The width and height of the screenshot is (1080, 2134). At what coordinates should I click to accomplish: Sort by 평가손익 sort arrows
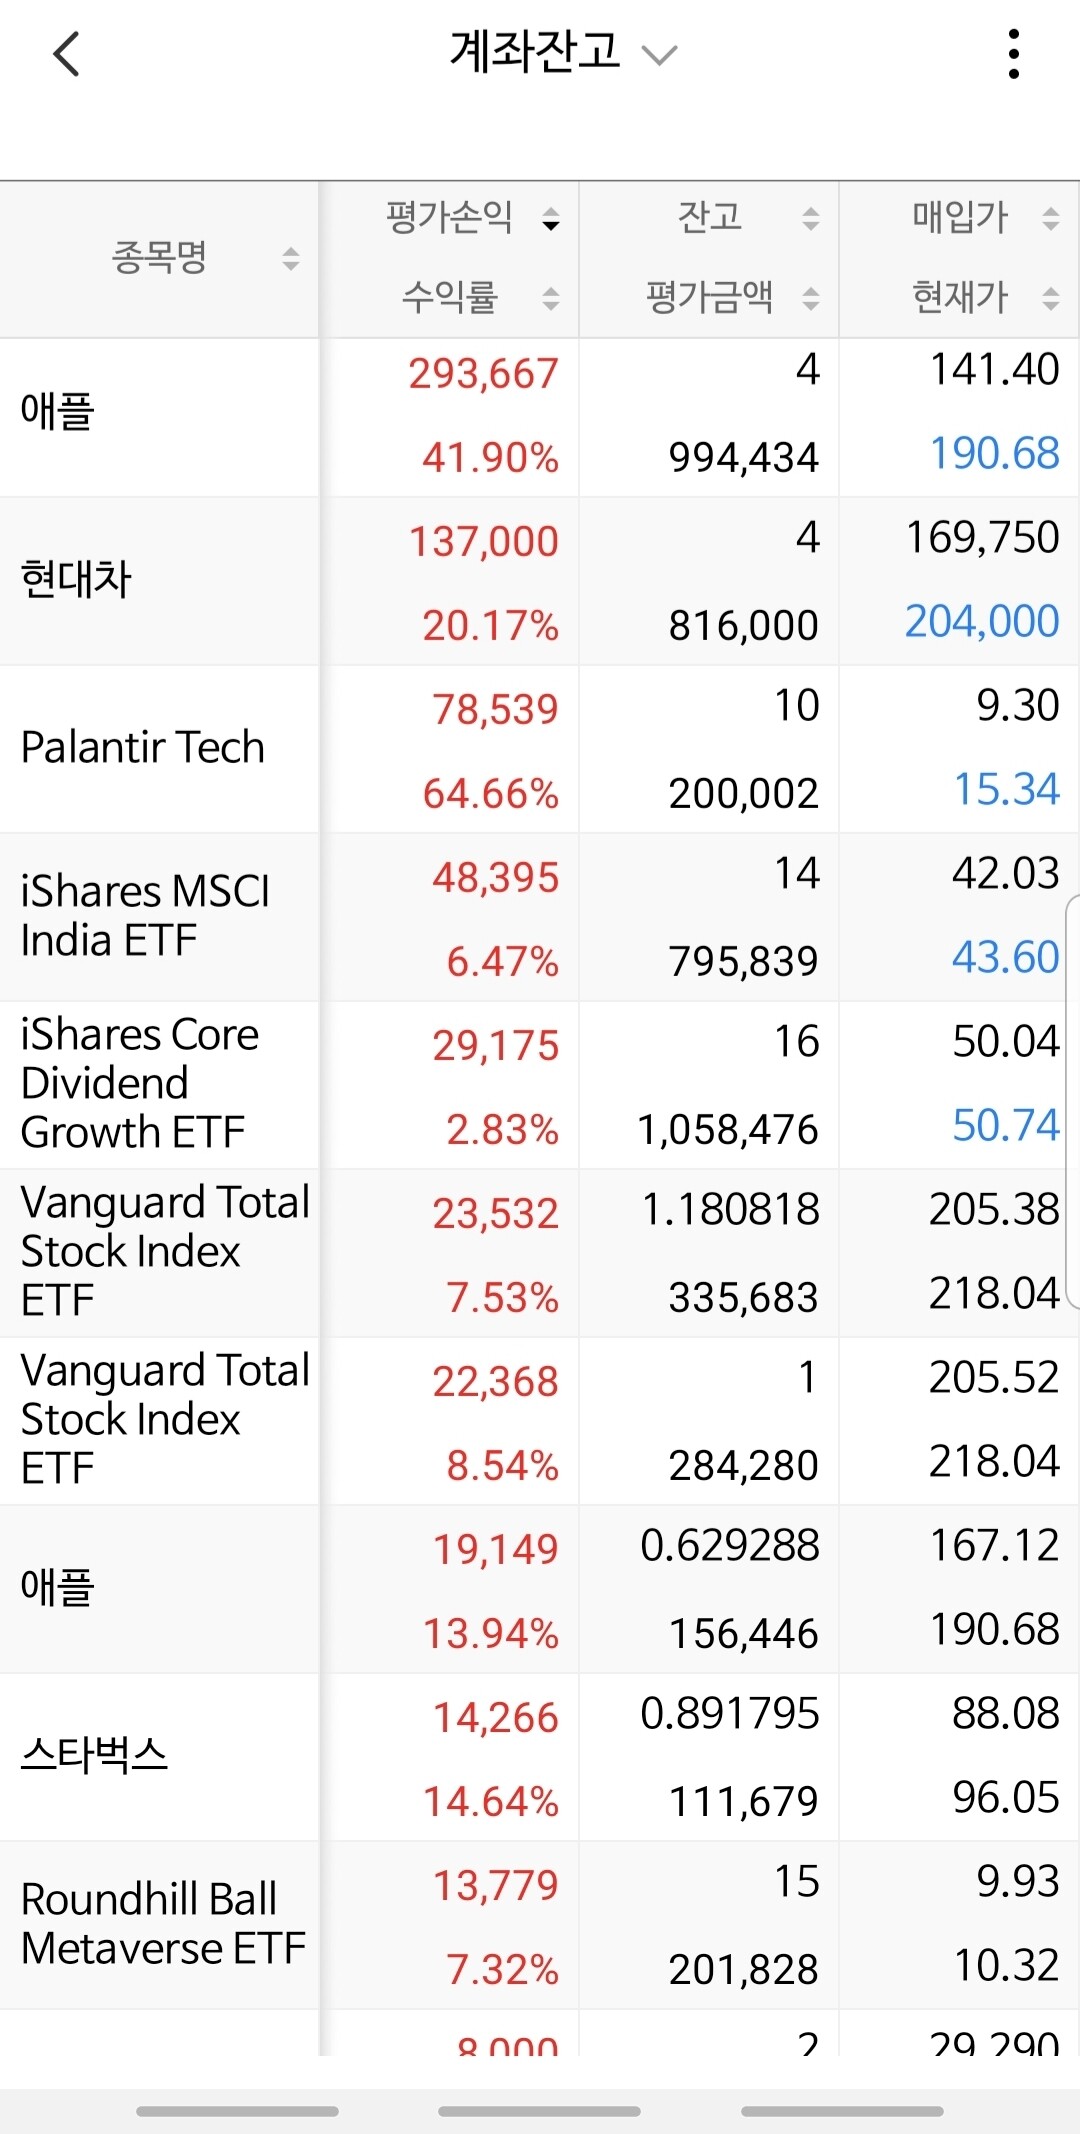point(551,218)
